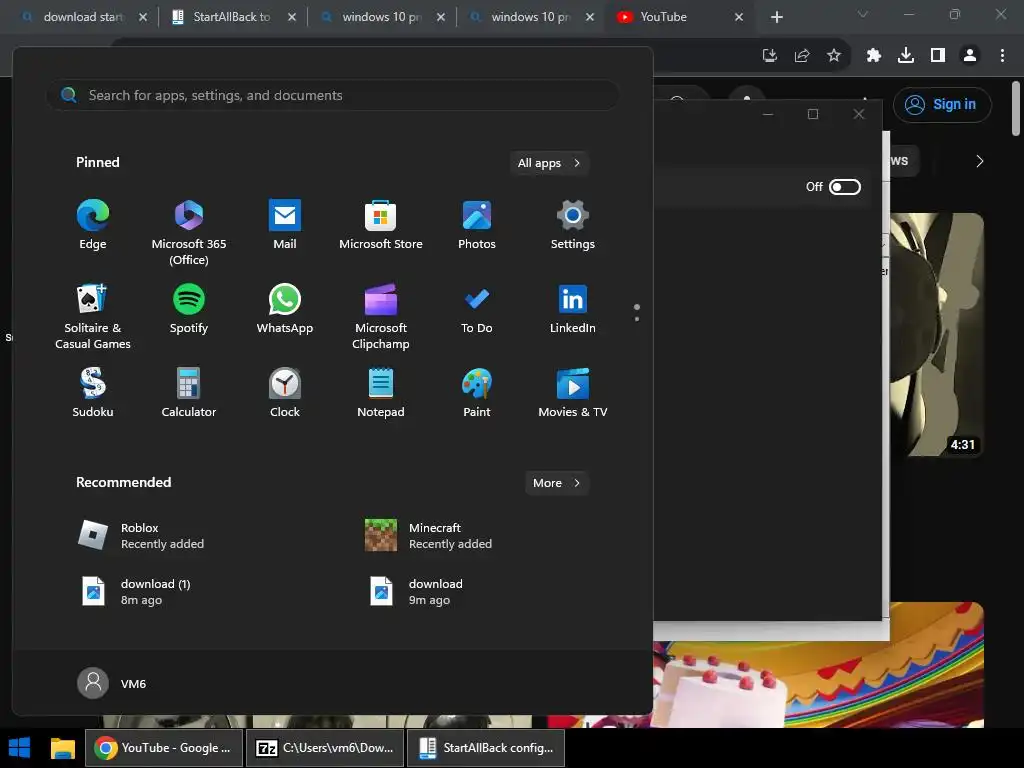Open Paint
Screen dimensions: 1024x768
click(477, 393)
